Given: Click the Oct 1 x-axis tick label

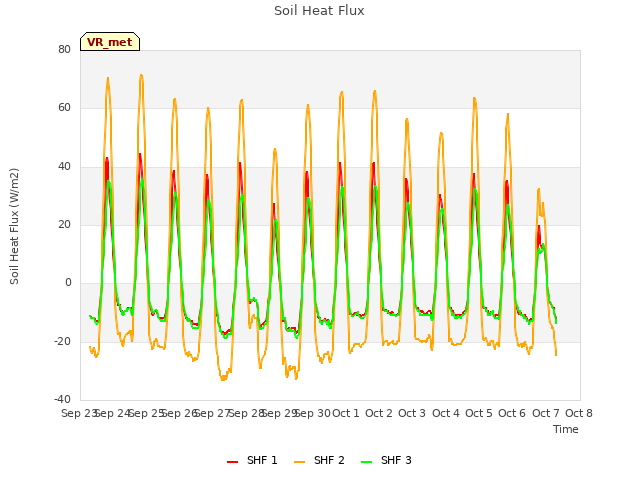Looking at the screenshot, I should click(x=346, y=413).
